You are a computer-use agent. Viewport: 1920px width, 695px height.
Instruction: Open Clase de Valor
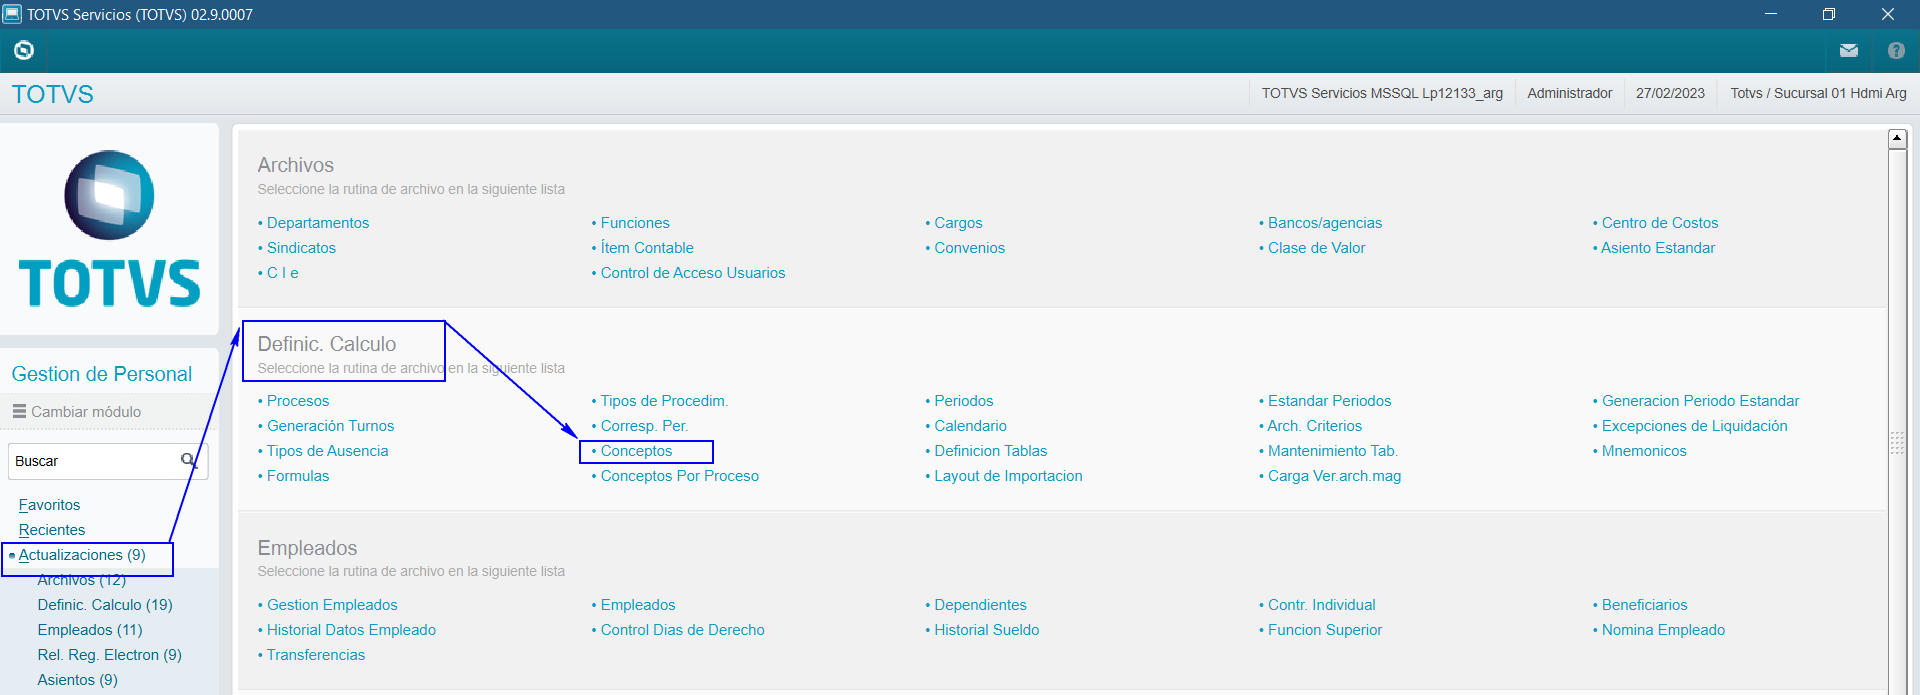pos(1316,248)
